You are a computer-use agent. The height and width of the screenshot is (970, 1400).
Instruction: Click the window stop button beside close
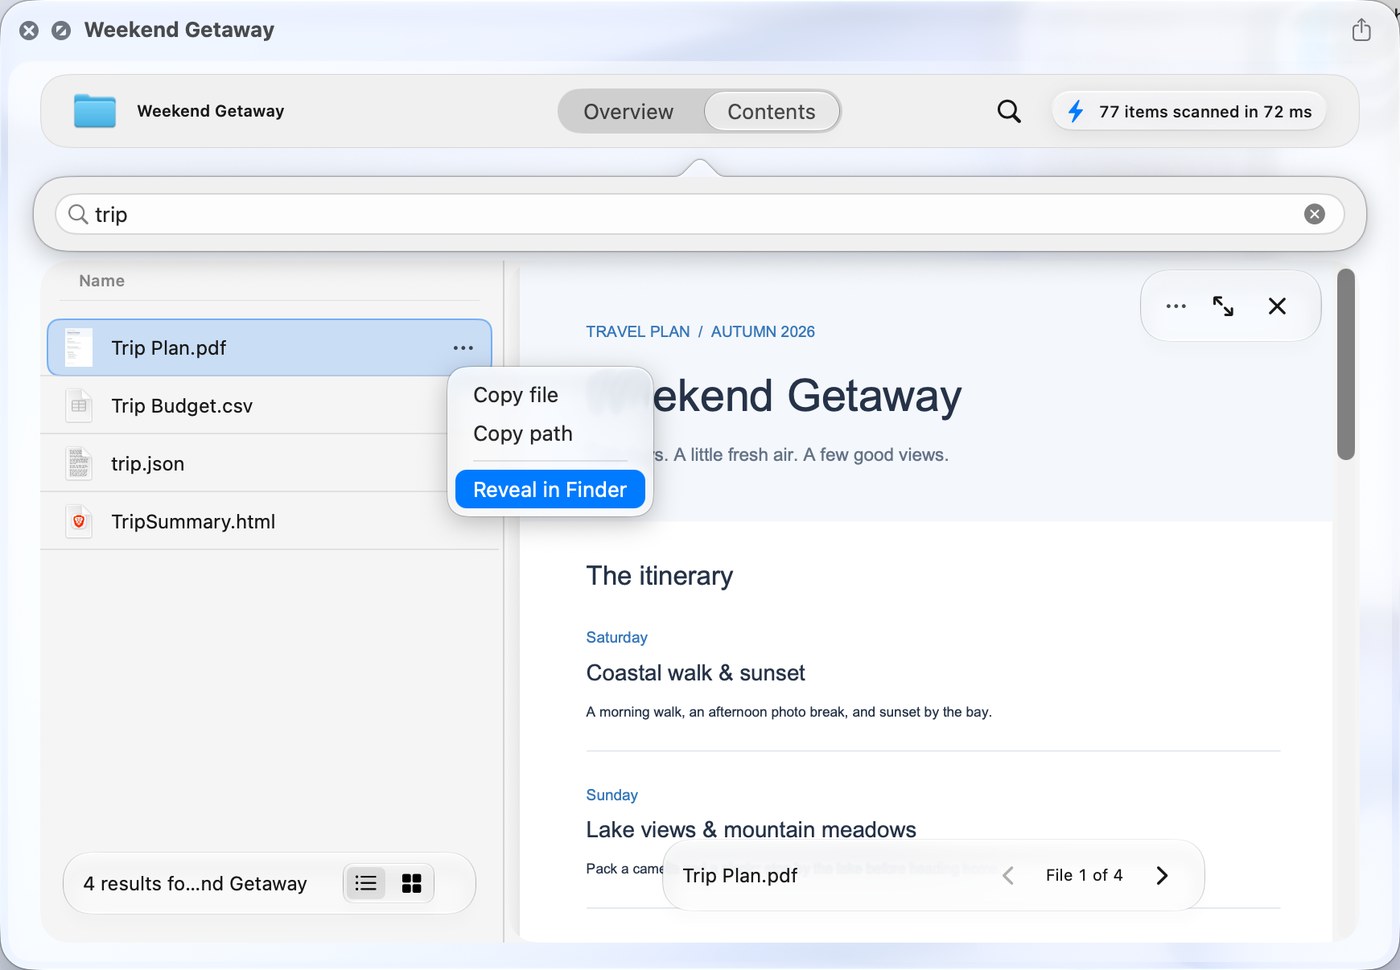pos(61,30)
